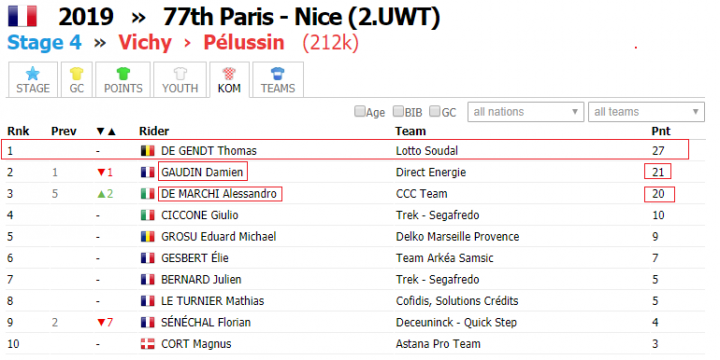The width and height of the screenshot is (720, 360).
Task: Click the white jersey YOUTH icon
Action: (x=180, y=73)
